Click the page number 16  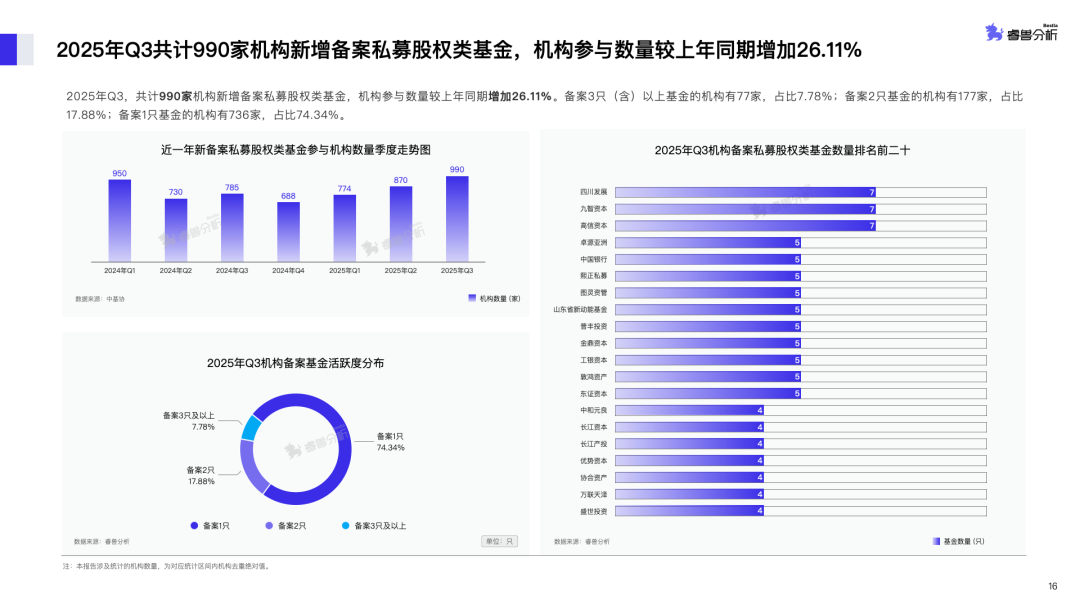(1052, 587)
